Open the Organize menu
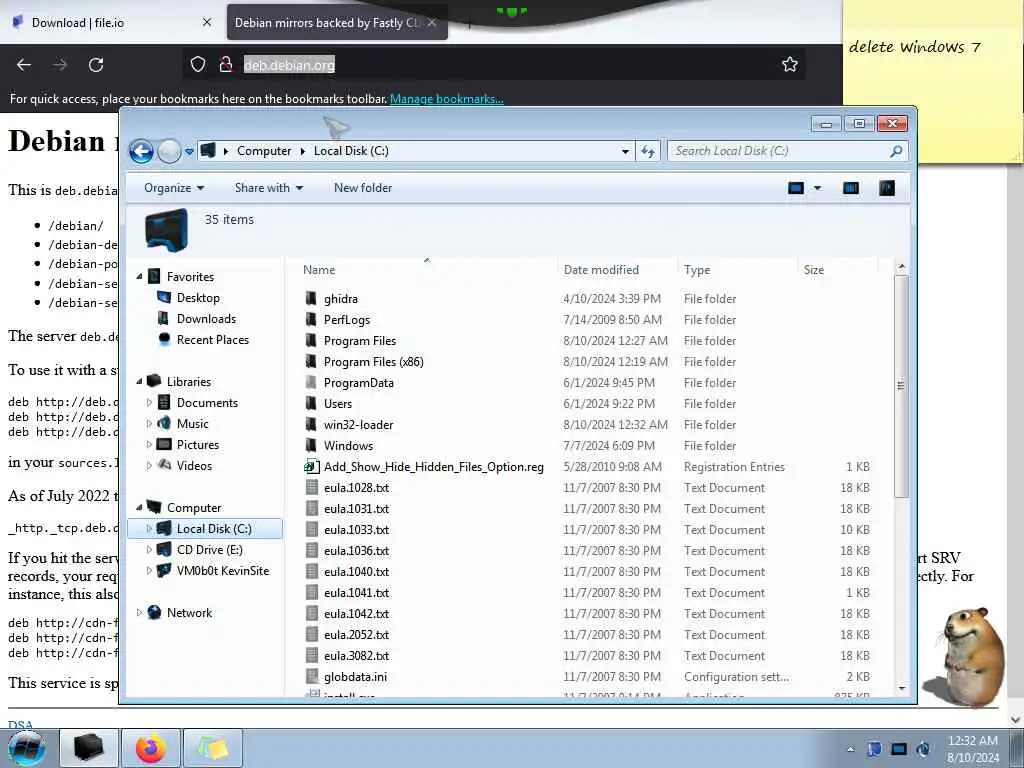The height and width of the screenshot is (768, 1024). point(174,188)
